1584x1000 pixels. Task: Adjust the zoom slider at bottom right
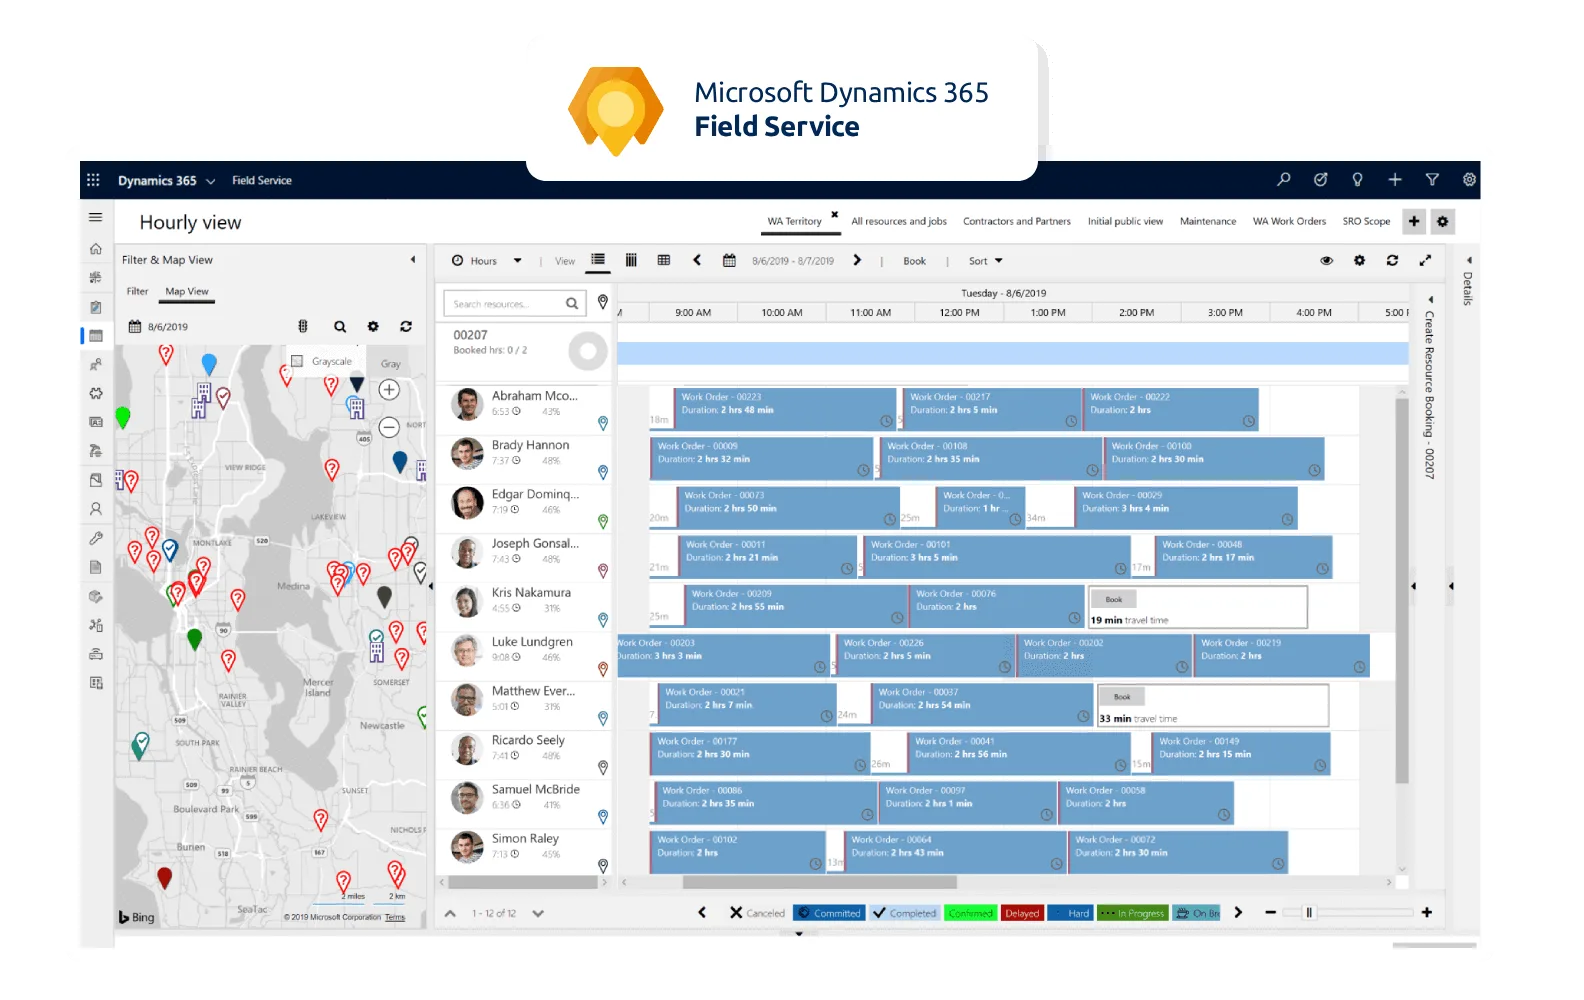[1309, 913]
